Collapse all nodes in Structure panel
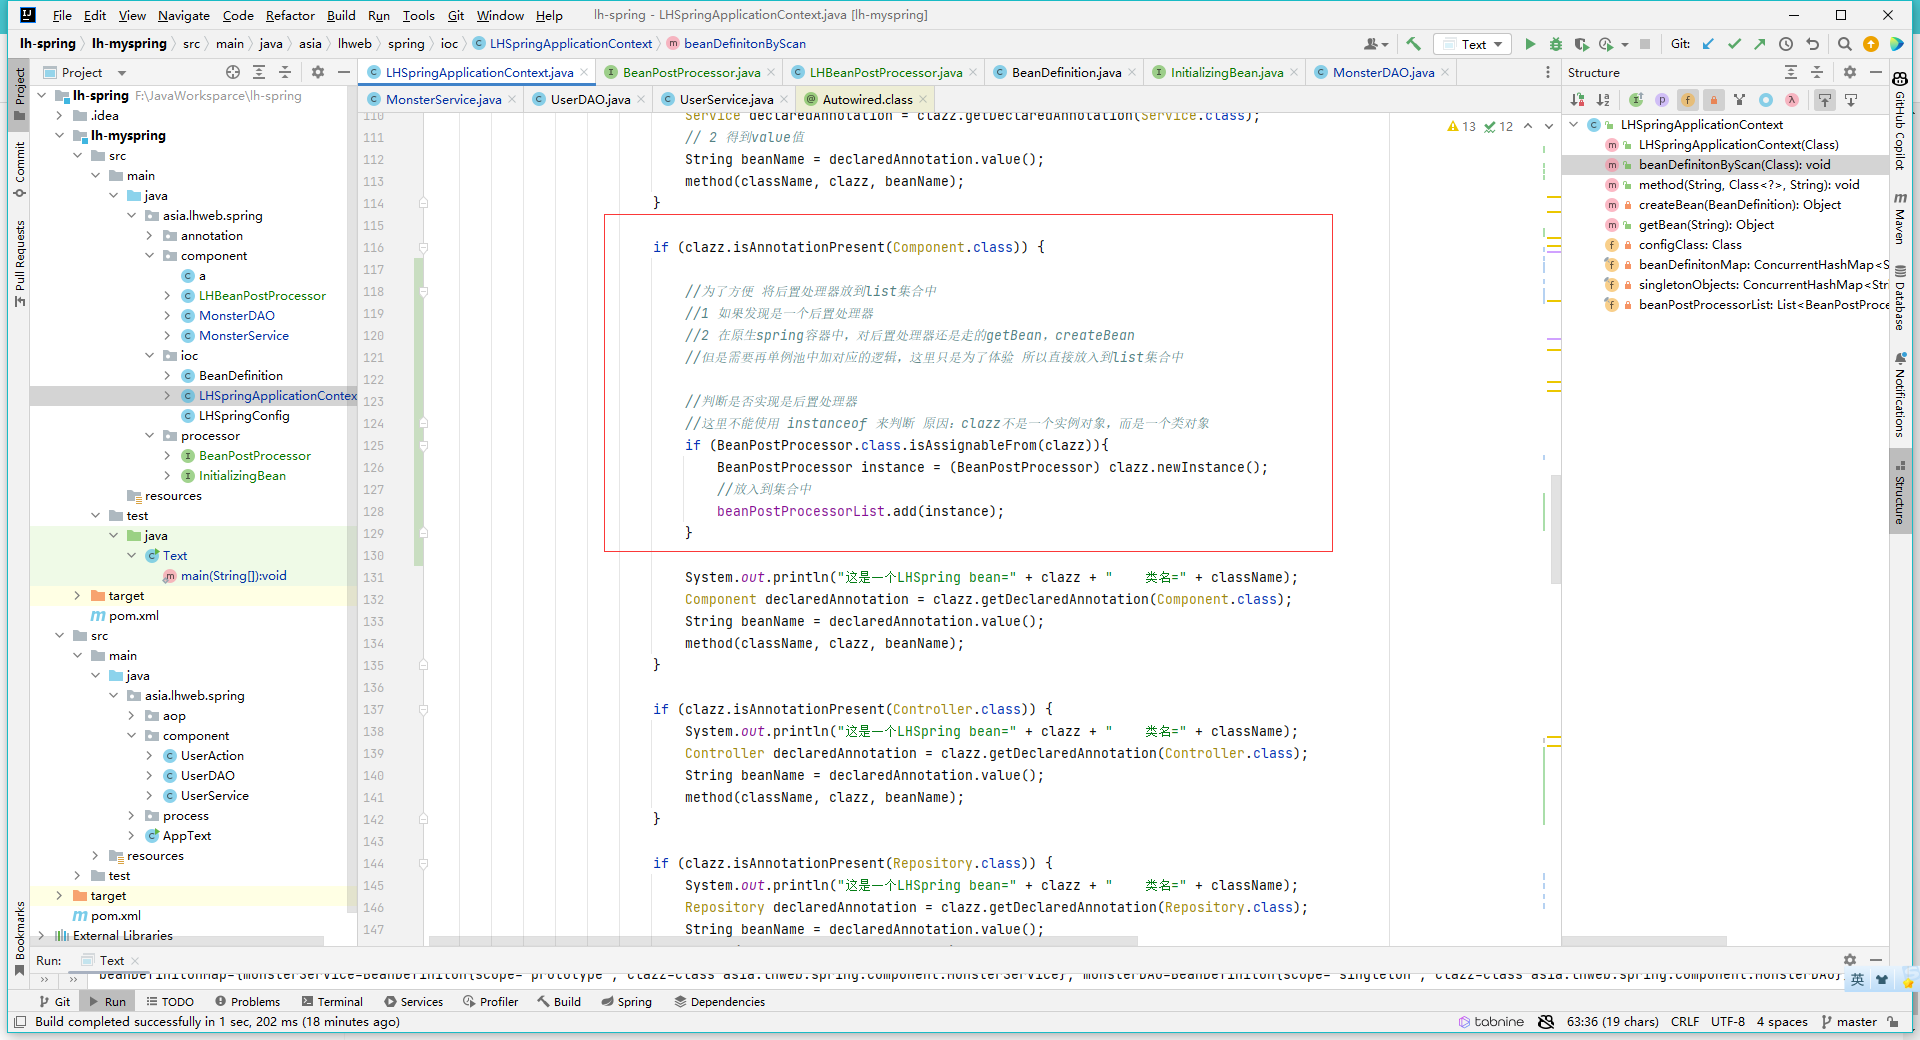1920x1040 pixels. click(x=1817, y=72)
